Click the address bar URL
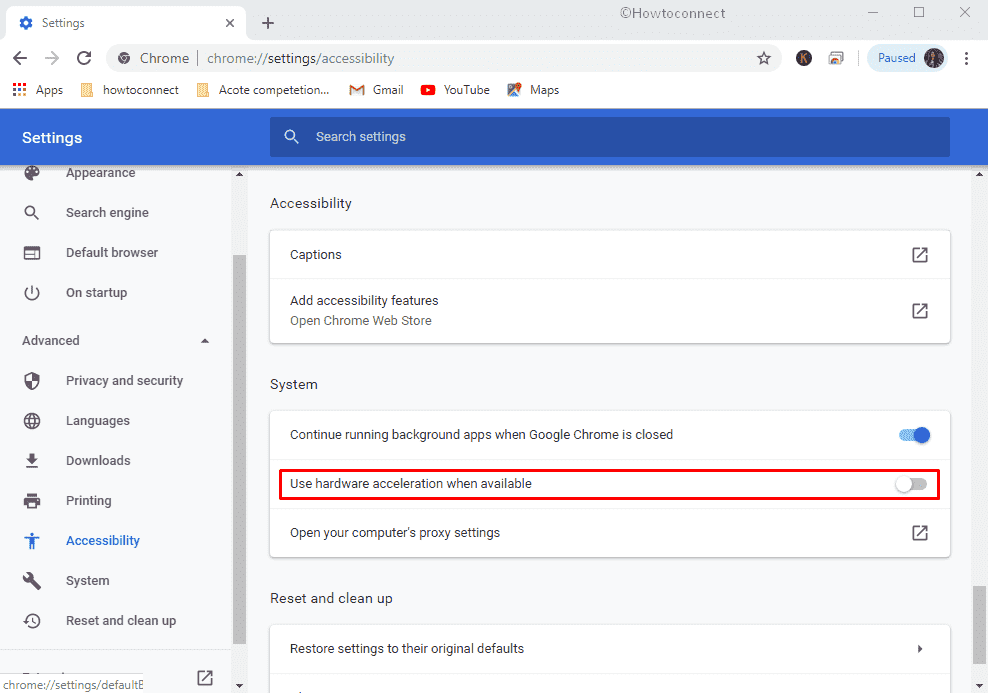 click(x=301, y=59)
